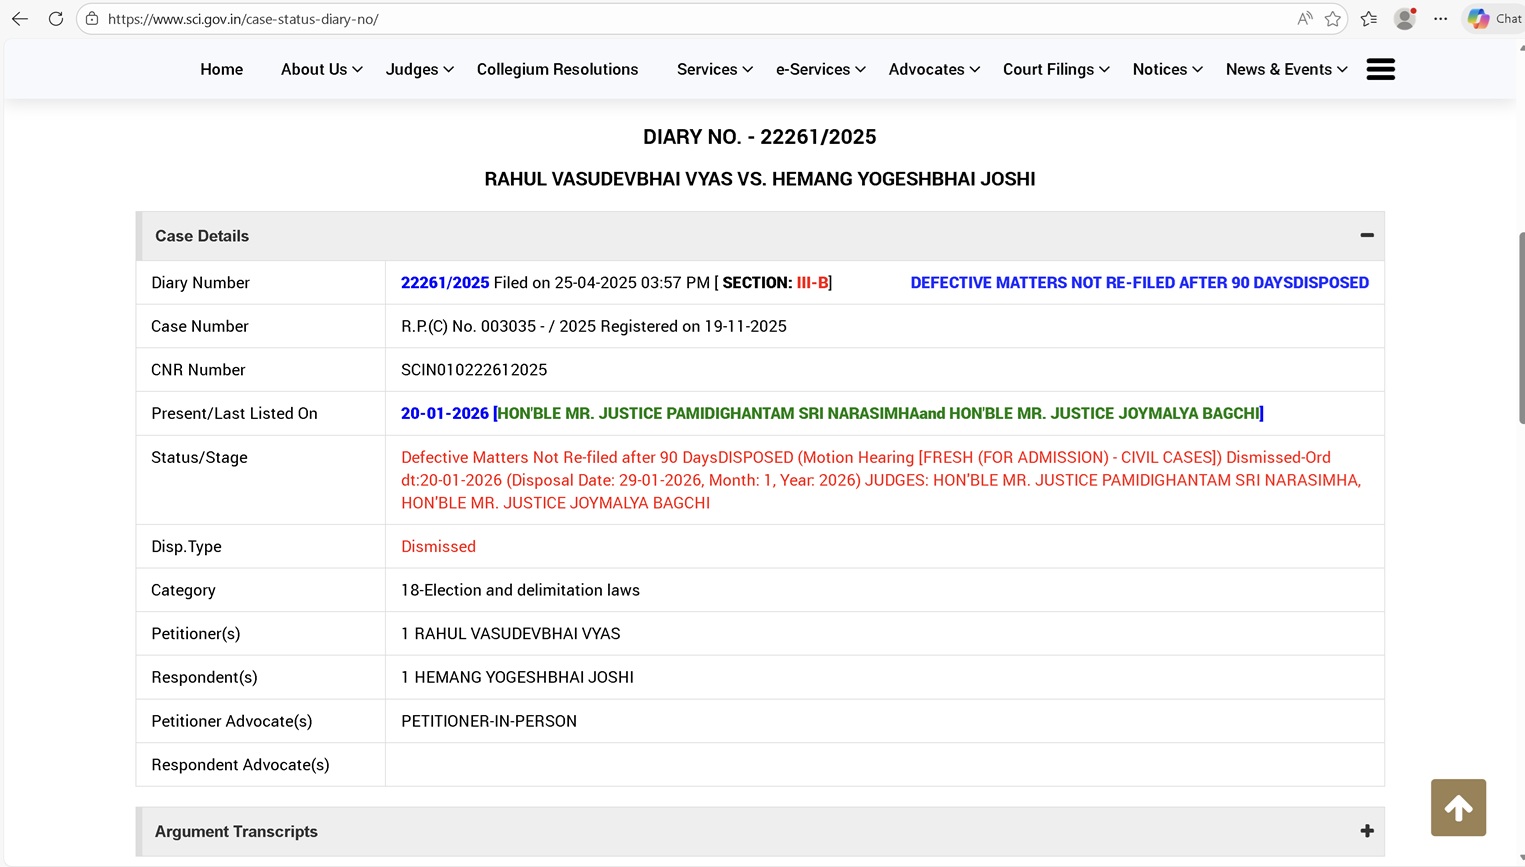Click the browser back arrow
This screenshot has width=1525, height=867.
pos(20,19)
